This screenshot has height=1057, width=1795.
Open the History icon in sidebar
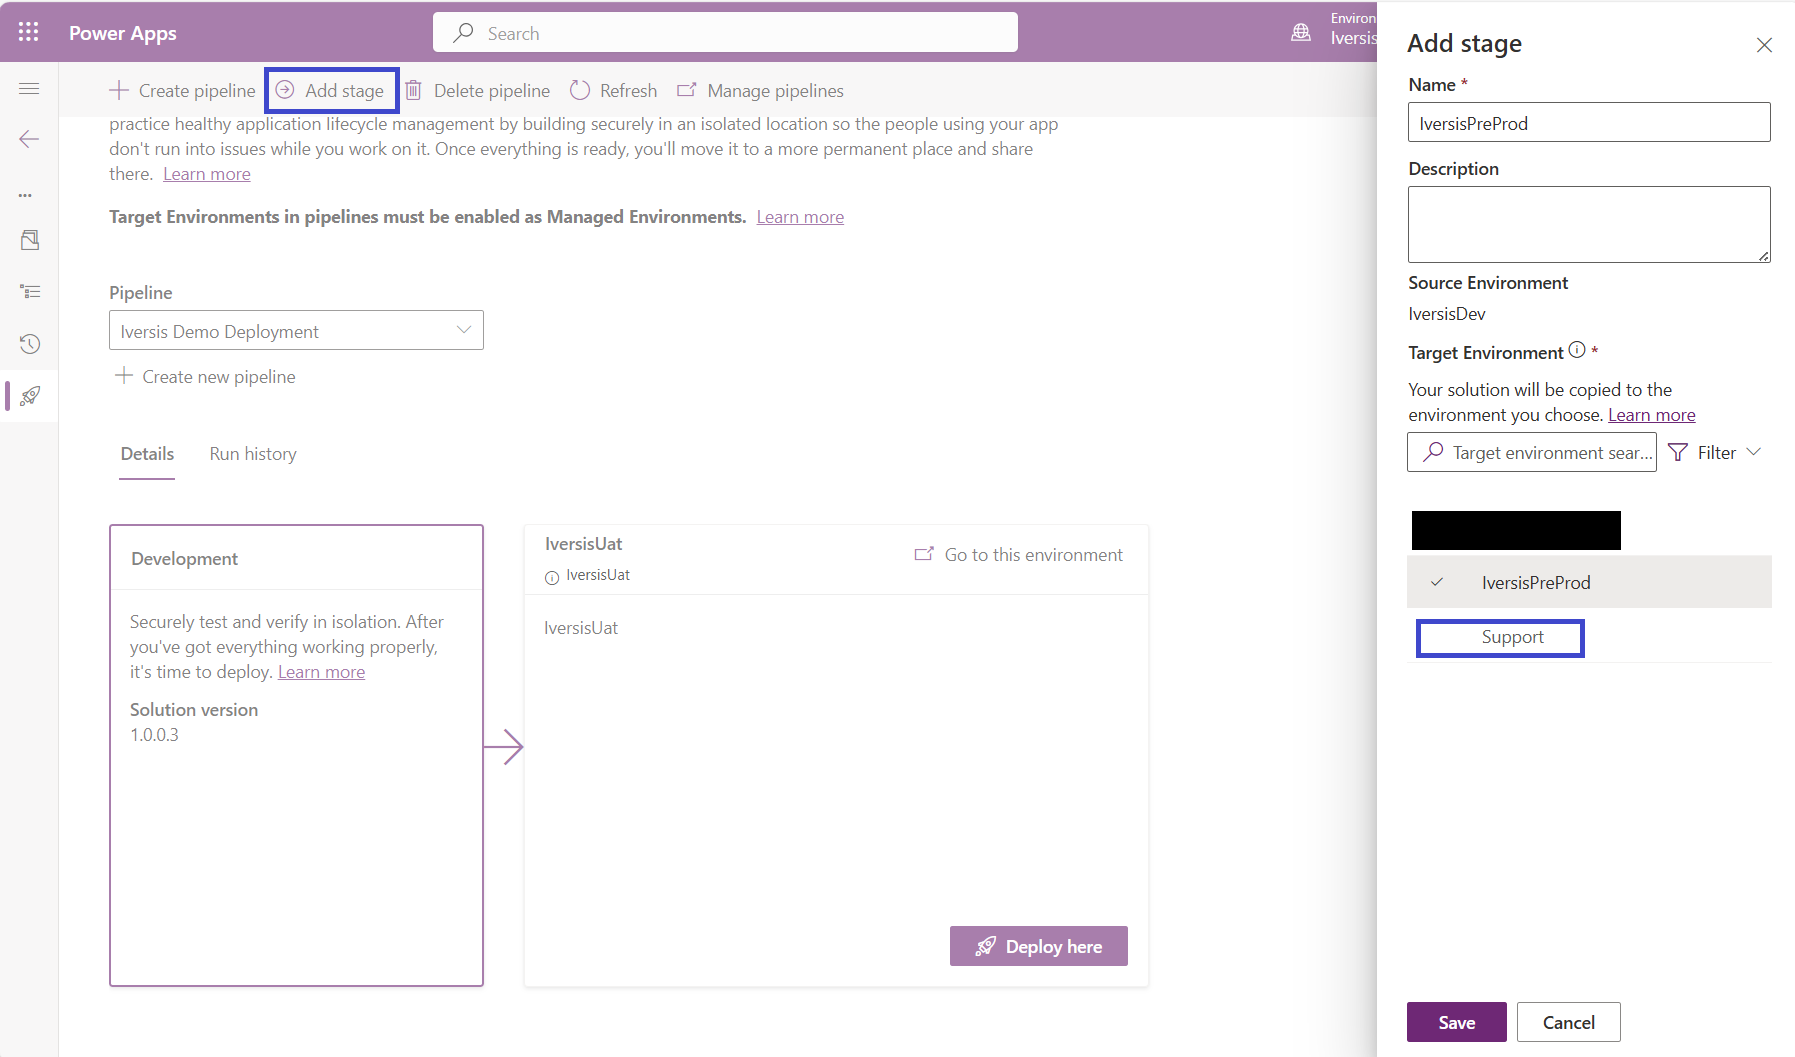click(x=30, y=344)
